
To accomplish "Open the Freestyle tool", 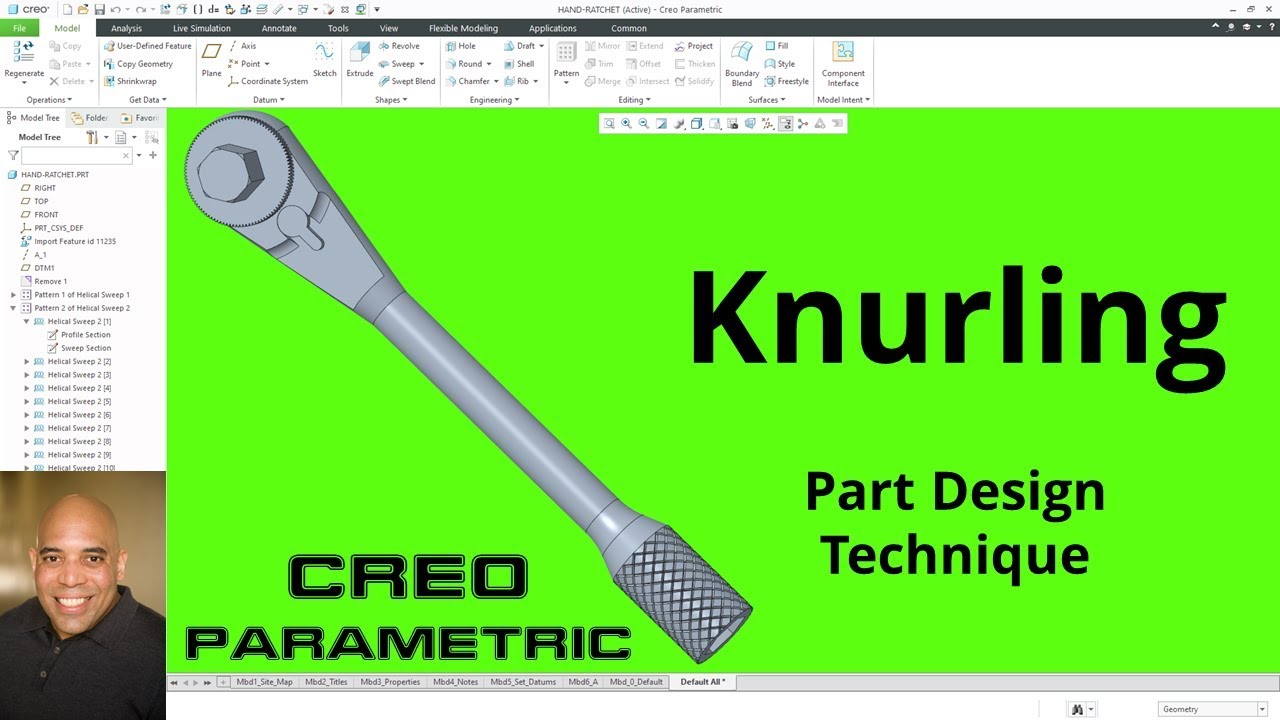I will point(787,81).
